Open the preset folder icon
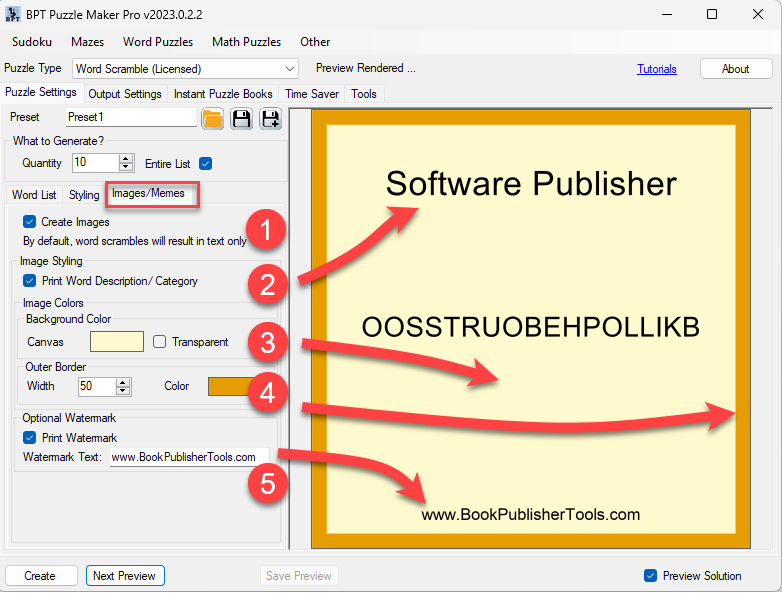The width and height of the screenshot is (782, 593). 212,119
